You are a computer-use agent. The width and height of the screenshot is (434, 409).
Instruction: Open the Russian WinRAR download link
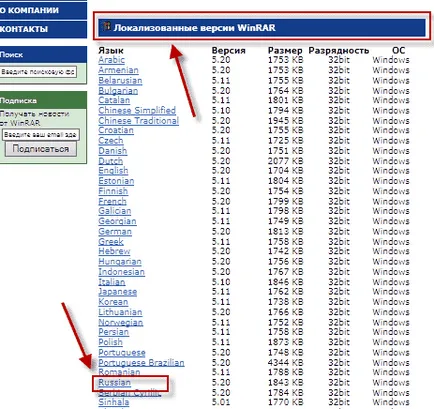click(x=114, y=382)
